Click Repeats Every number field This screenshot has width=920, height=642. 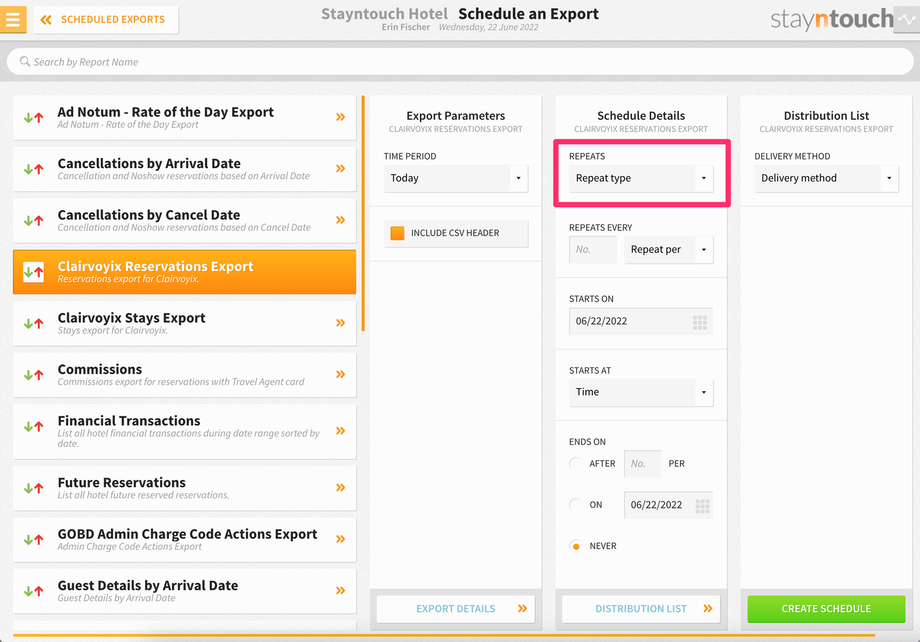[593, 249]
